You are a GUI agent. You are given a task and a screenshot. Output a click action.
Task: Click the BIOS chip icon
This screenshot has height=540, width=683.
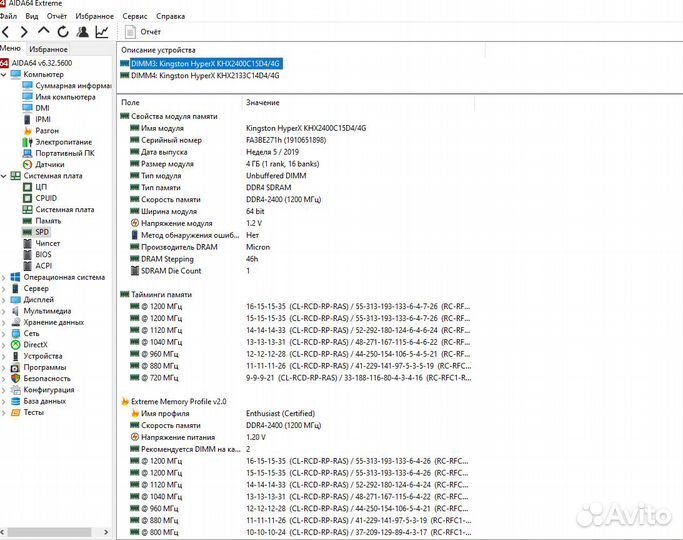click(x=27, y=255)
